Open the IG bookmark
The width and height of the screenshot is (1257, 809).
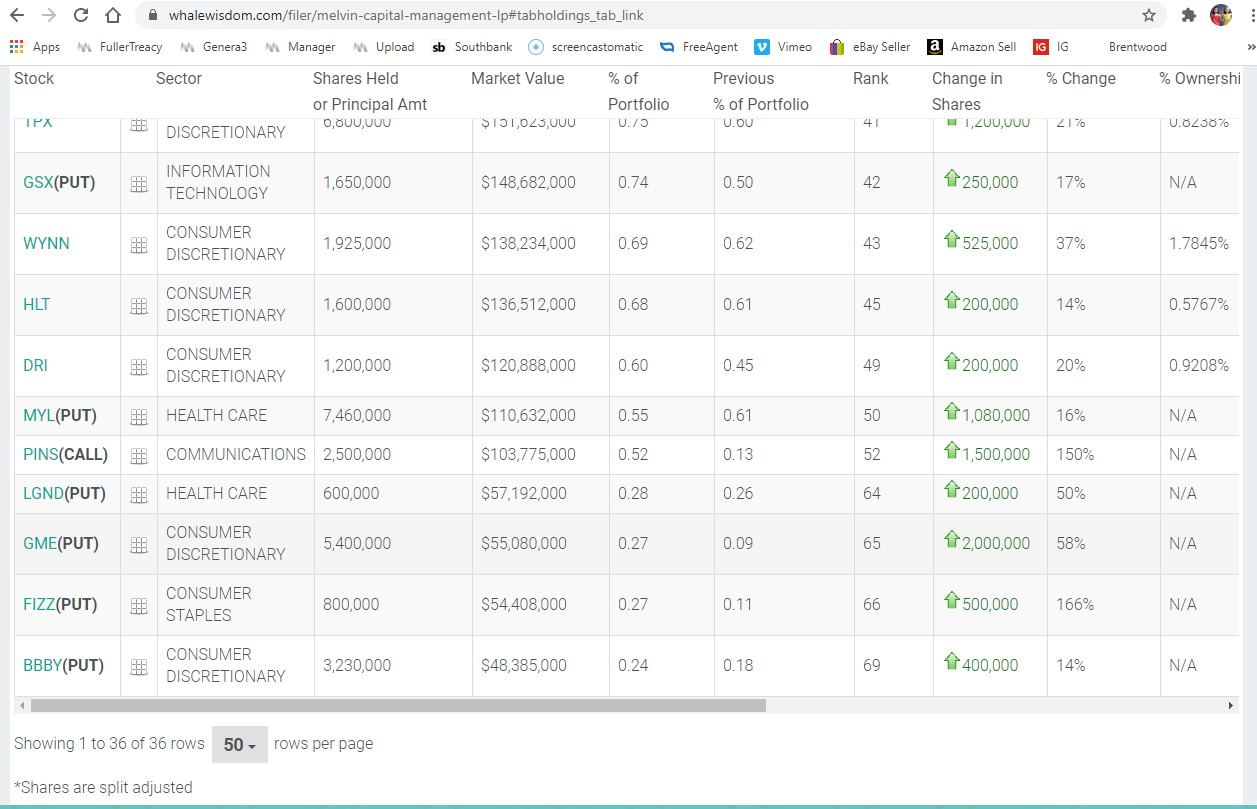point(1051,47)
